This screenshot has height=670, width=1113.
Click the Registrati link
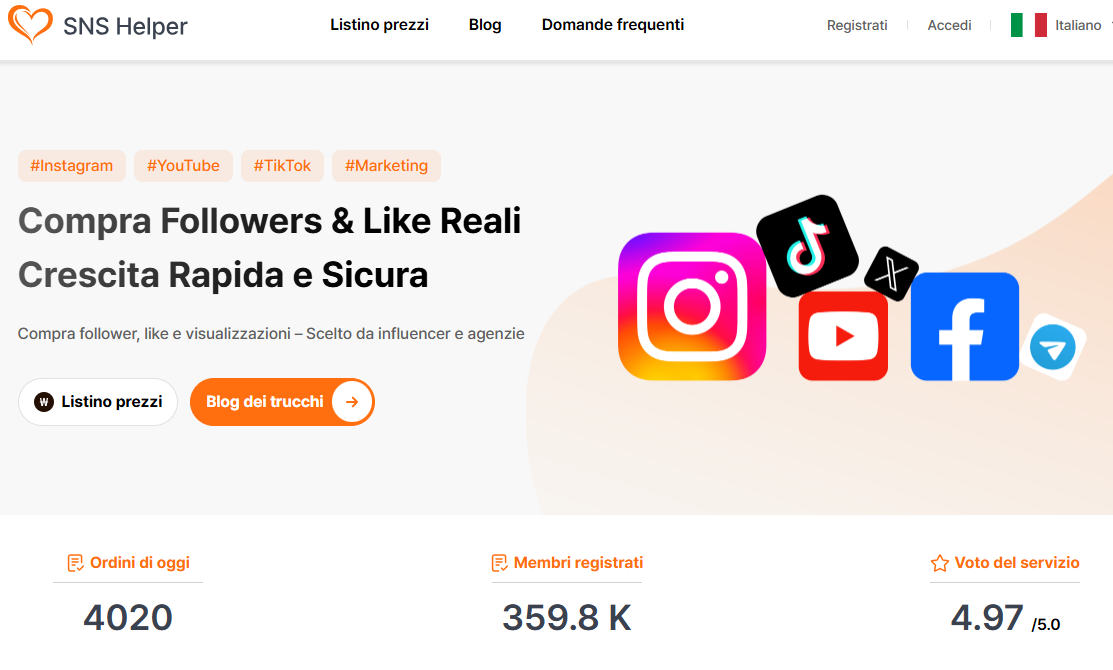pyautogui.click(x=857, y=26)
